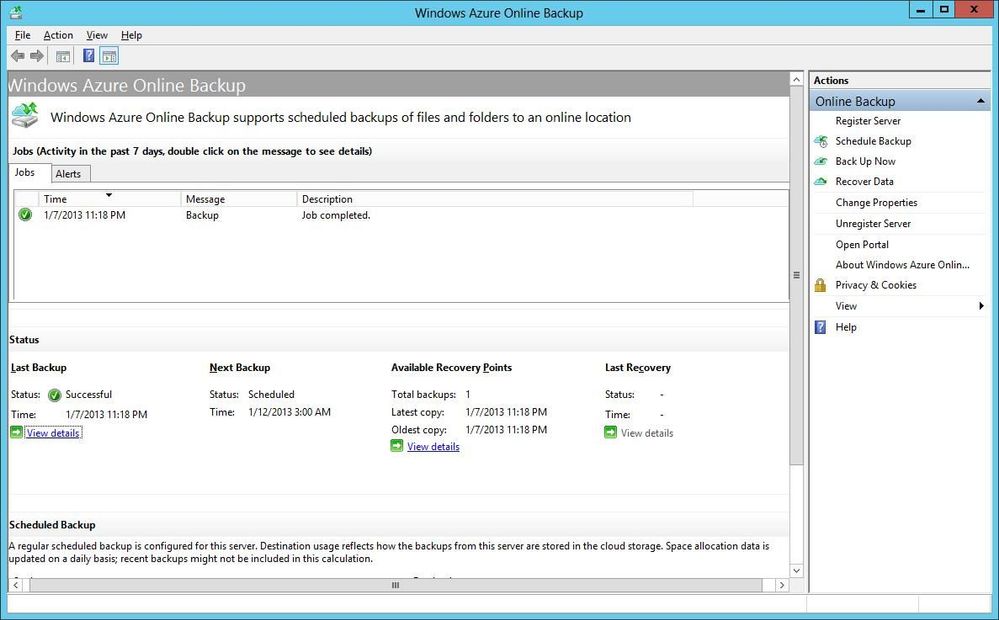999x620 pixels.
Task: Select the job time '1/7/2013 11:18 PM' cell
Action: pyautogui.click(x=85, y=215)
